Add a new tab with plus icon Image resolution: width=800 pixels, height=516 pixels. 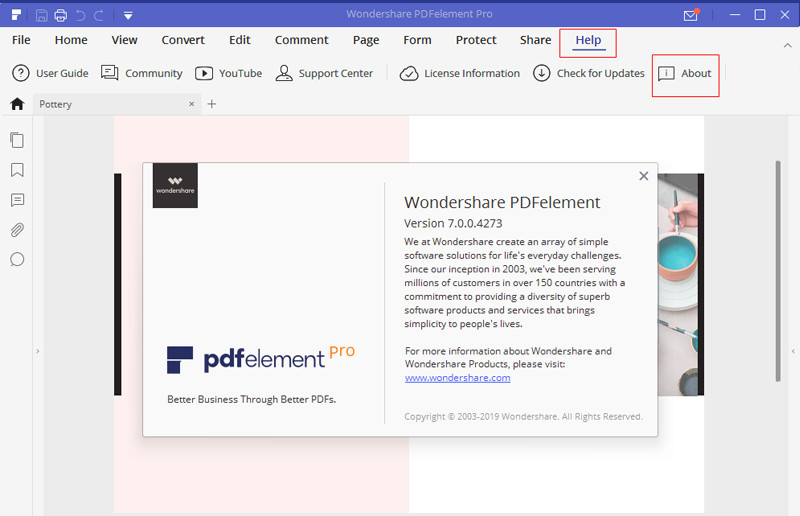[212, 104]
